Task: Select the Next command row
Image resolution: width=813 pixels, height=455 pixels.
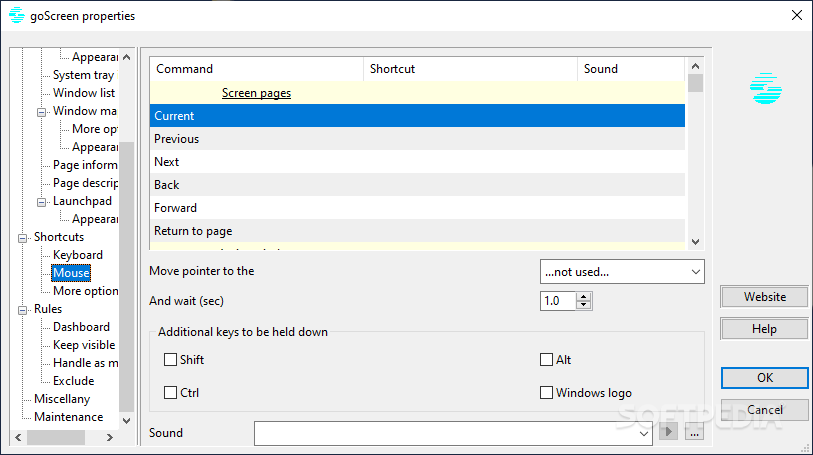Action: 417,162
